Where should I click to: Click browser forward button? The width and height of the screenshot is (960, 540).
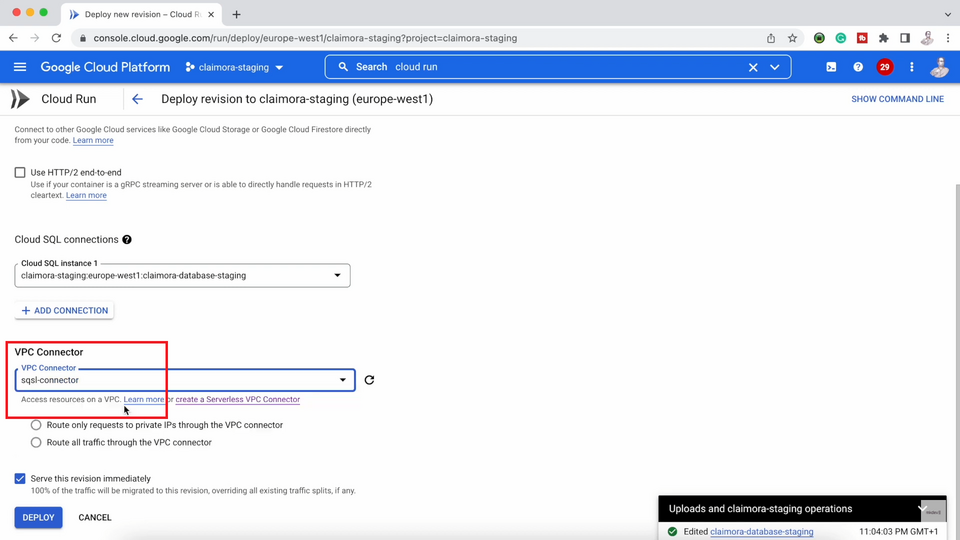click(35, 38)
